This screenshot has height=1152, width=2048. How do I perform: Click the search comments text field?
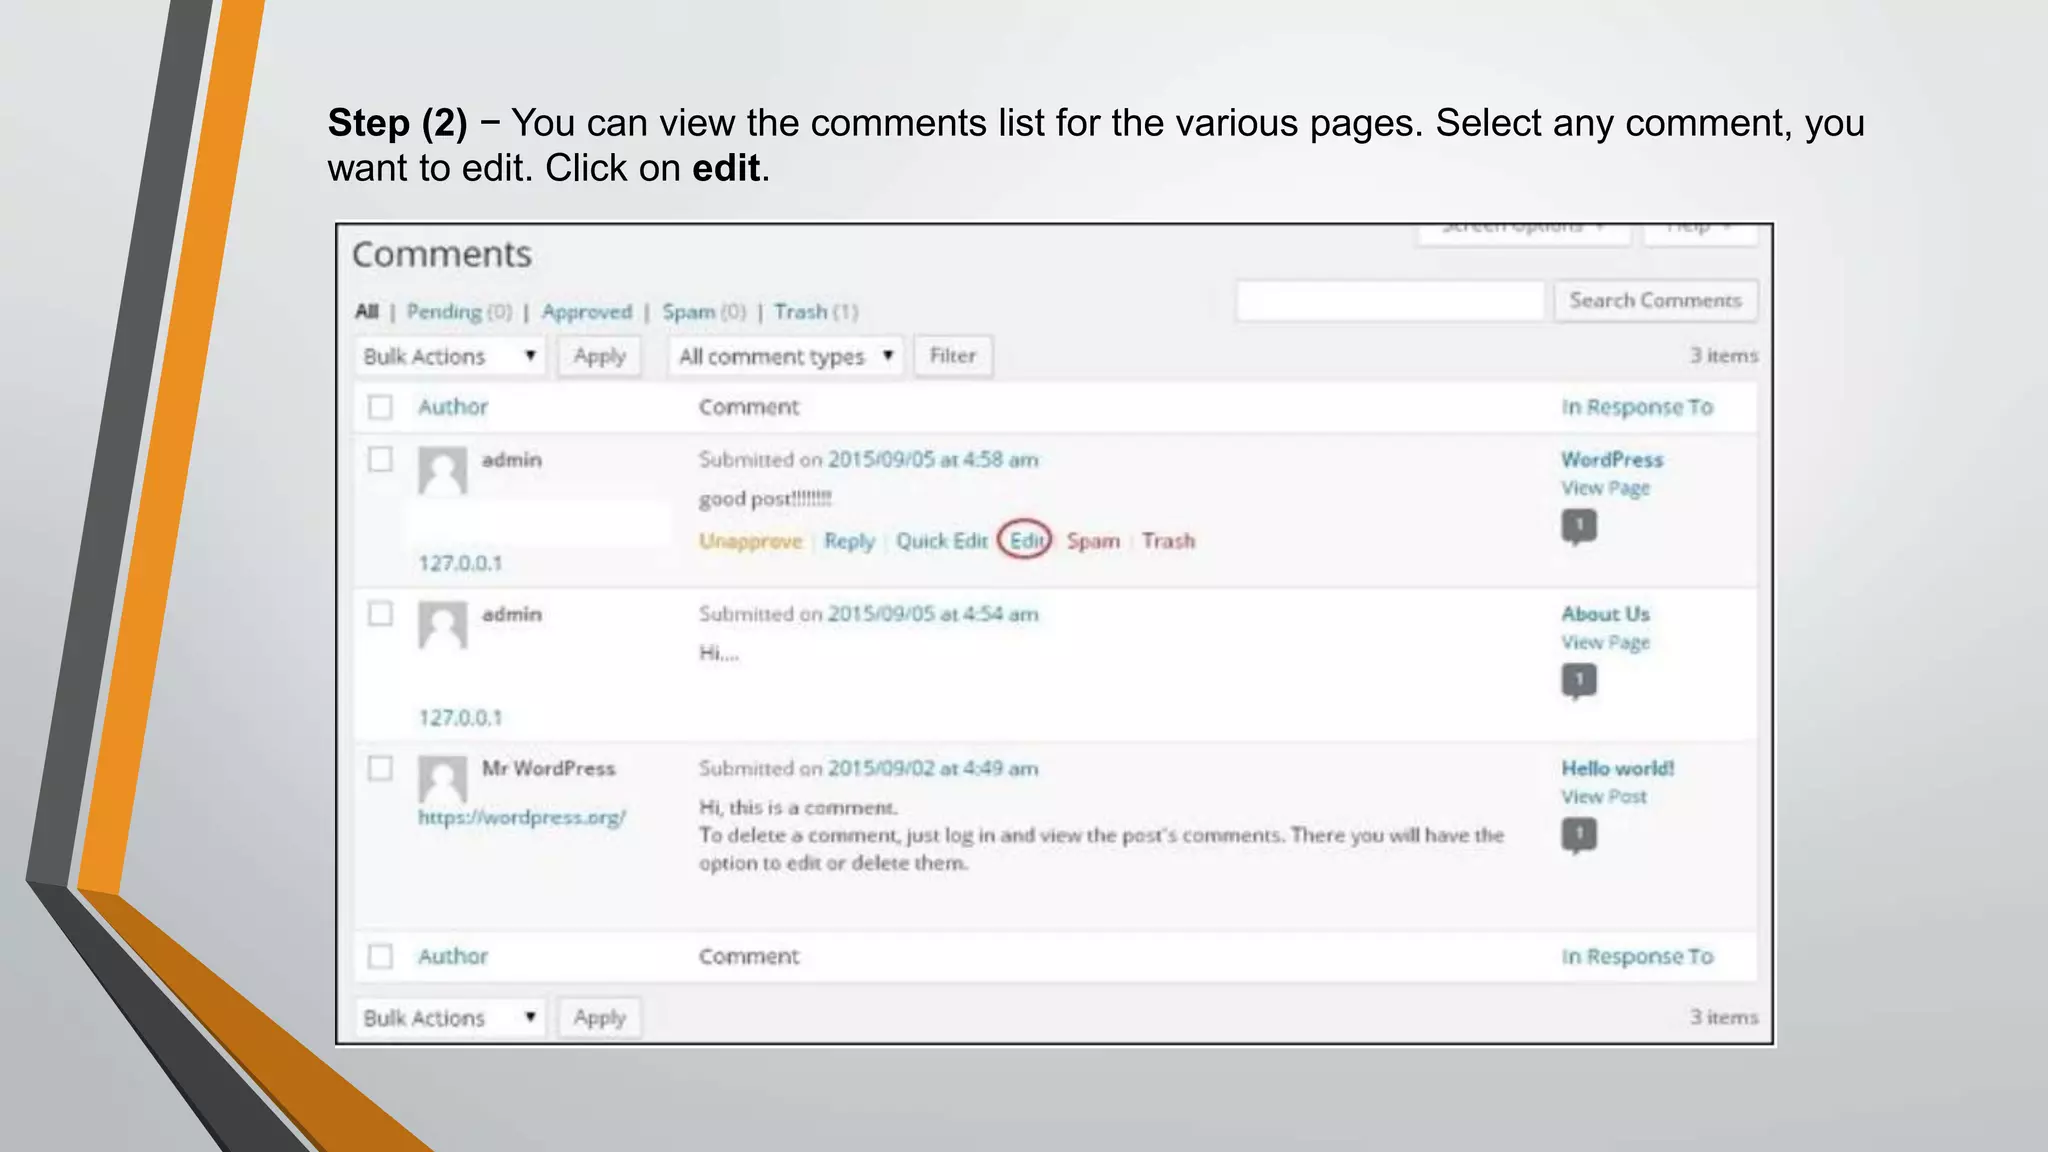(1390, 301)
